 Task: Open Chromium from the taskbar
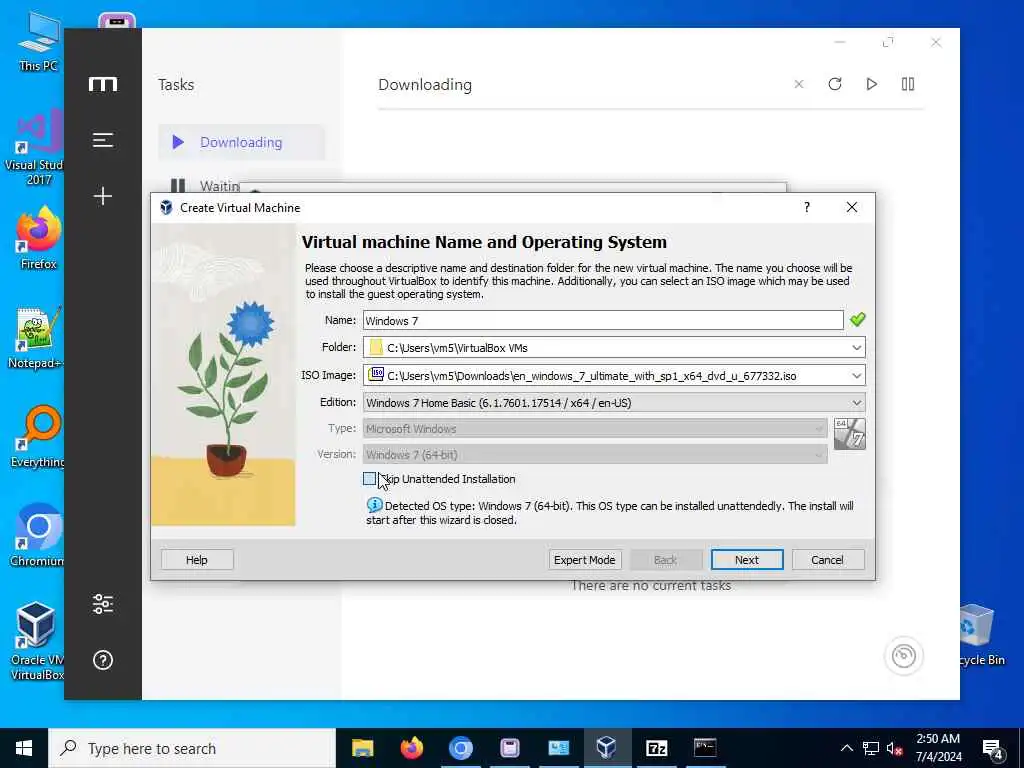click(x=460, y=748)
